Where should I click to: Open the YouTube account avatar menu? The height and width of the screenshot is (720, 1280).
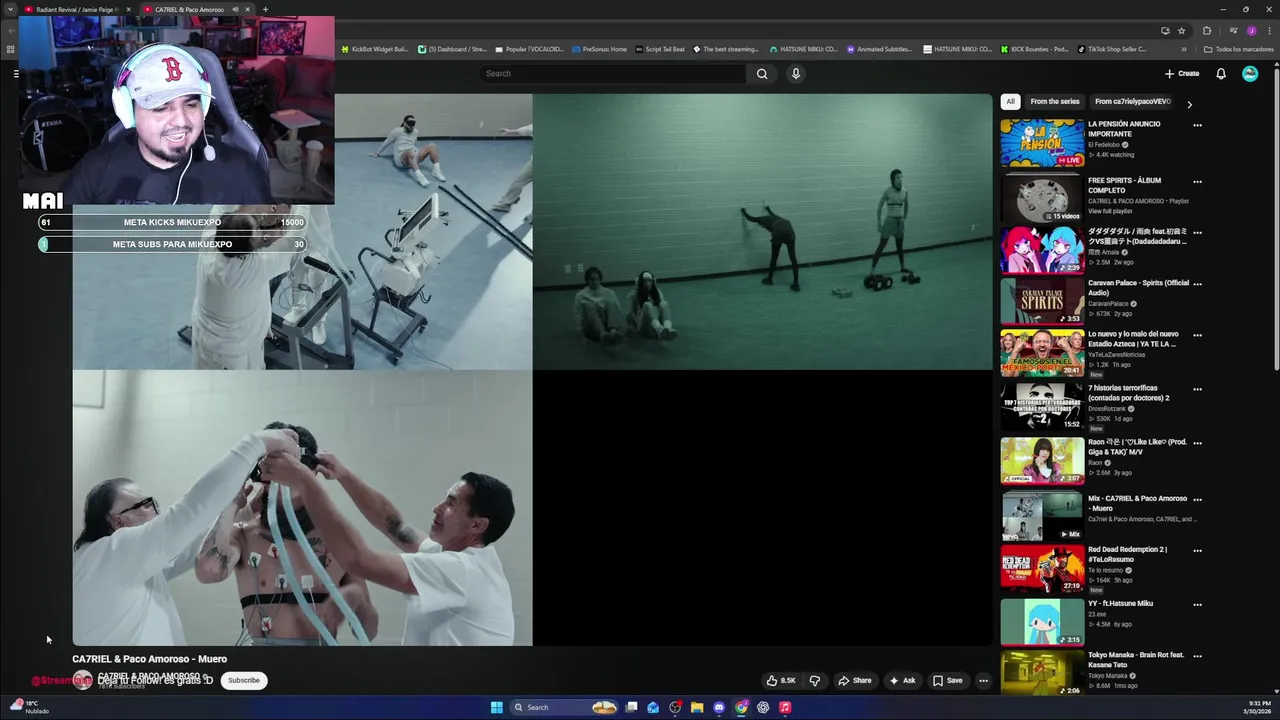pyautogui.click(x=1250, y=73)
